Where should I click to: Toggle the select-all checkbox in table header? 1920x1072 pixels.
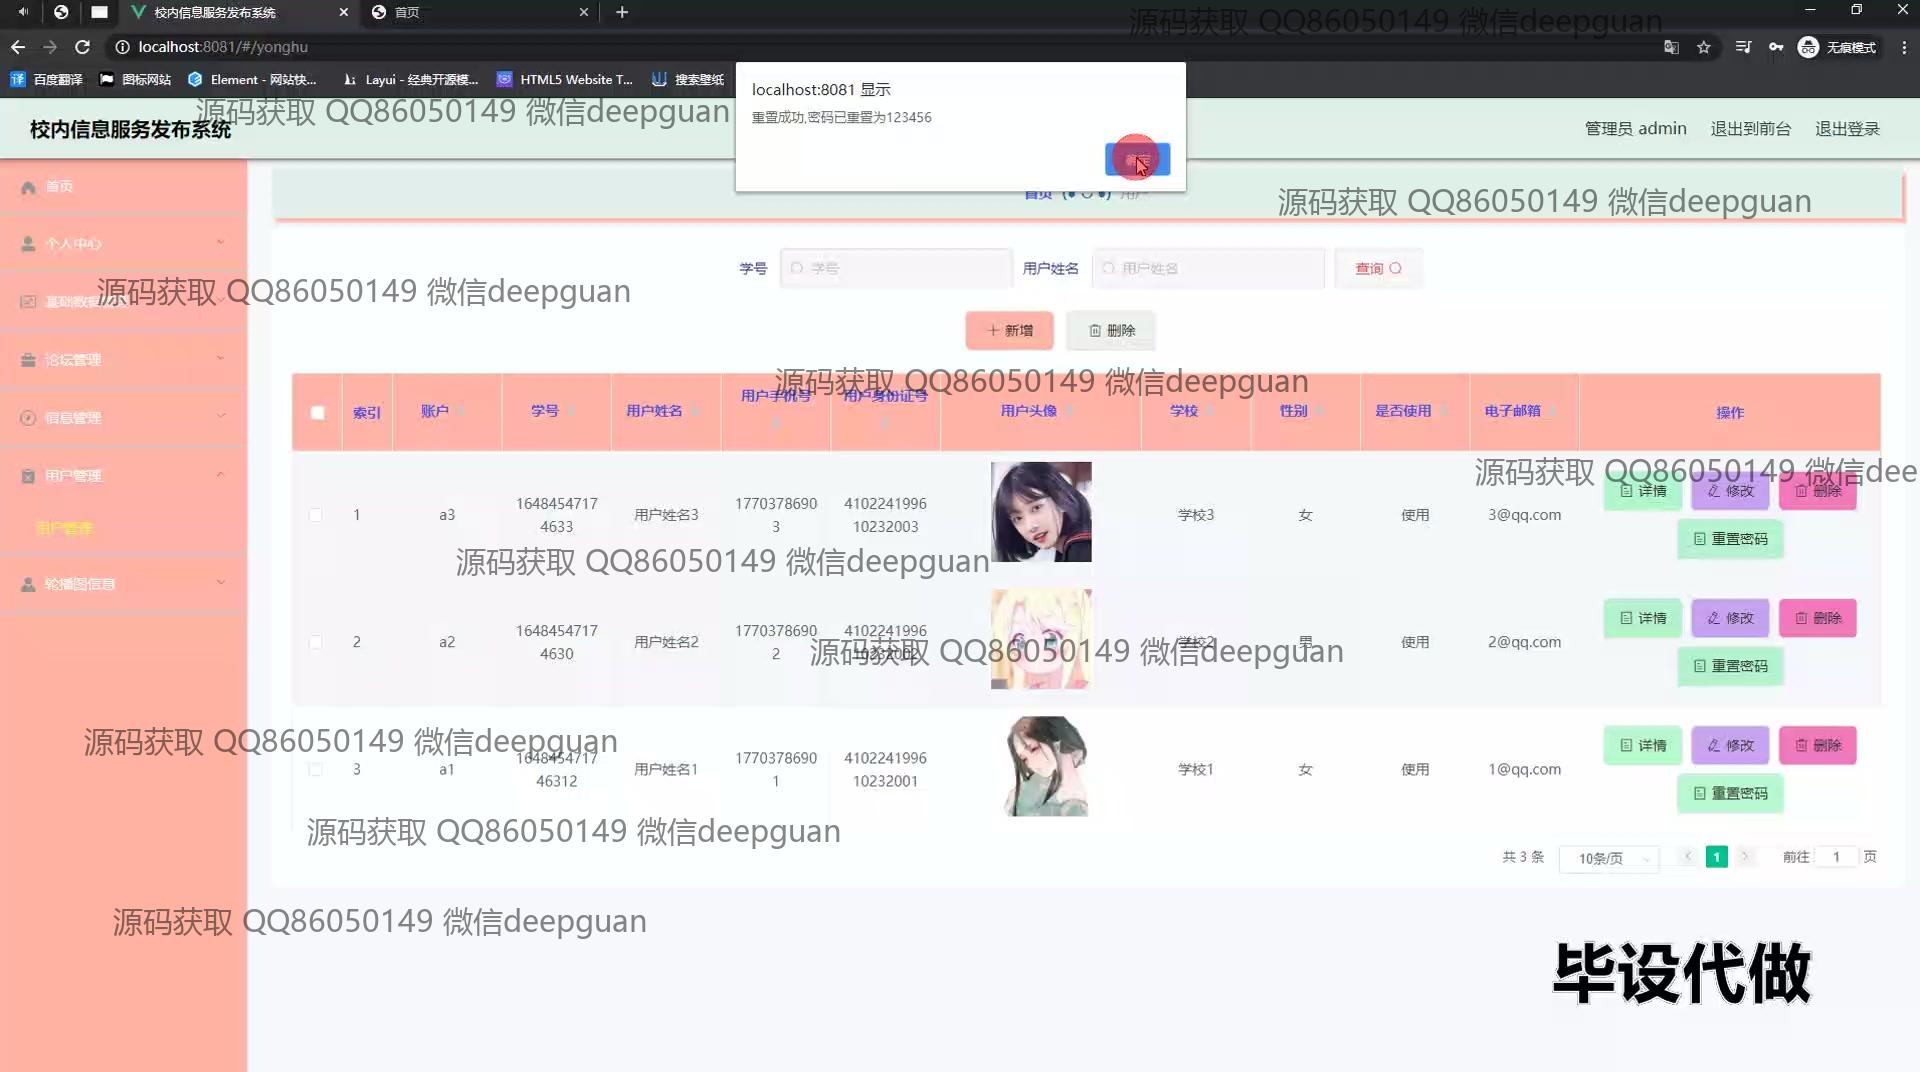coord(318,413)
